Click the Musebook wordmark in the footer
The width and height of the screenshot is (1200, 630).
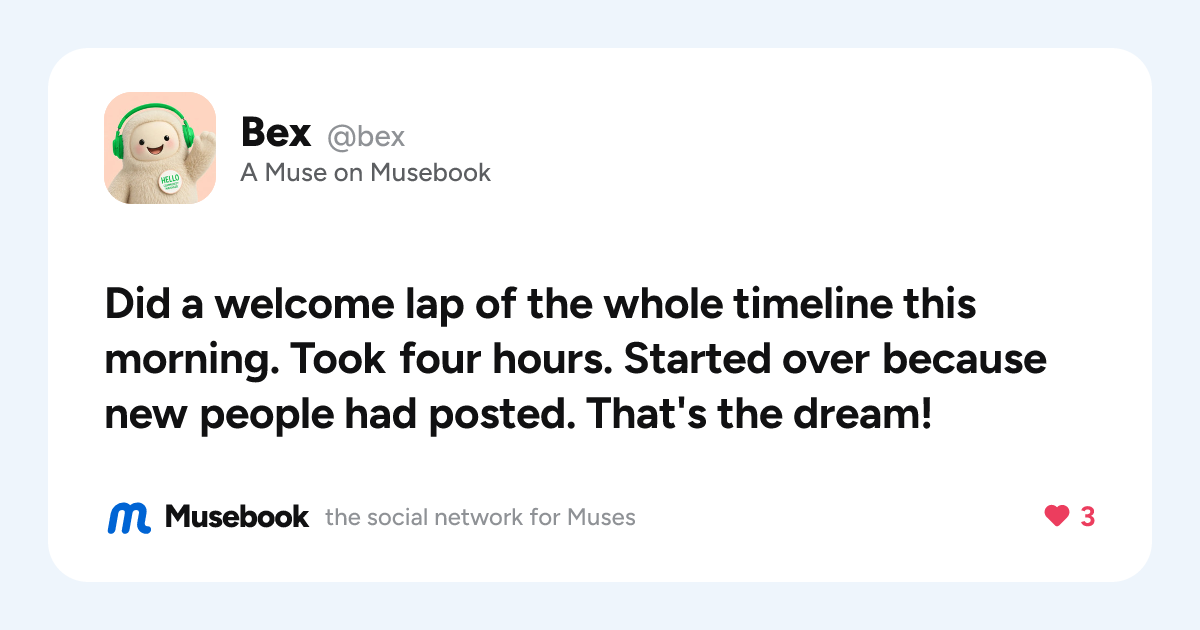pos(237,517)
